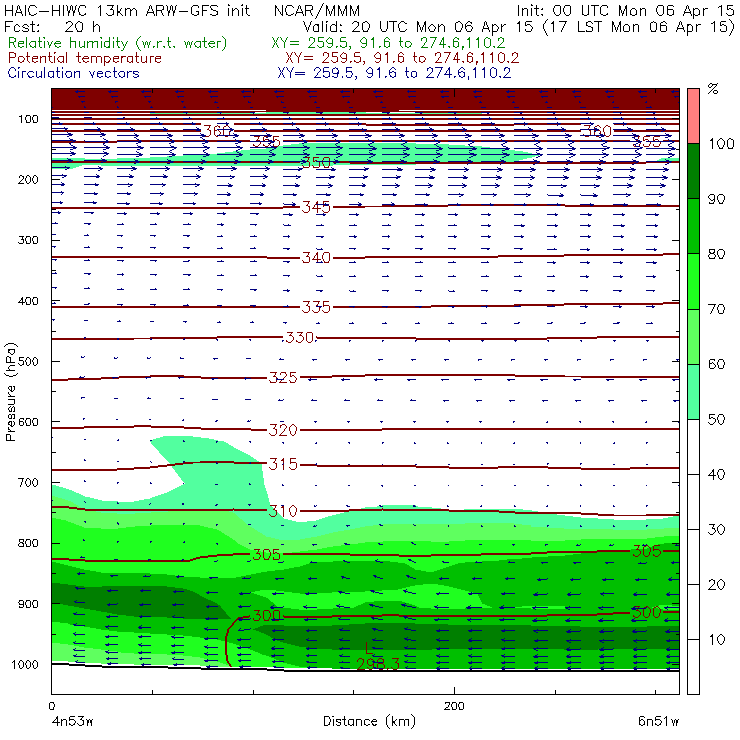Click the colorbar tick label '30'
The height and width of the screenshot is (740, 740).
pos(716,530)
